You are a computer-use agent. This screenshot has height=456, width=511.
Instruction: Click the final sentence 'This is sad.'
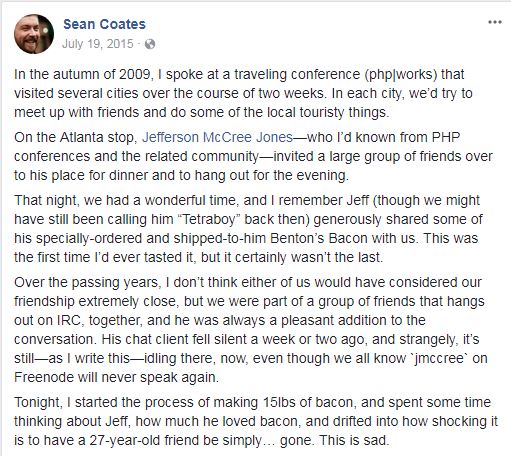(x=354, y=440)
